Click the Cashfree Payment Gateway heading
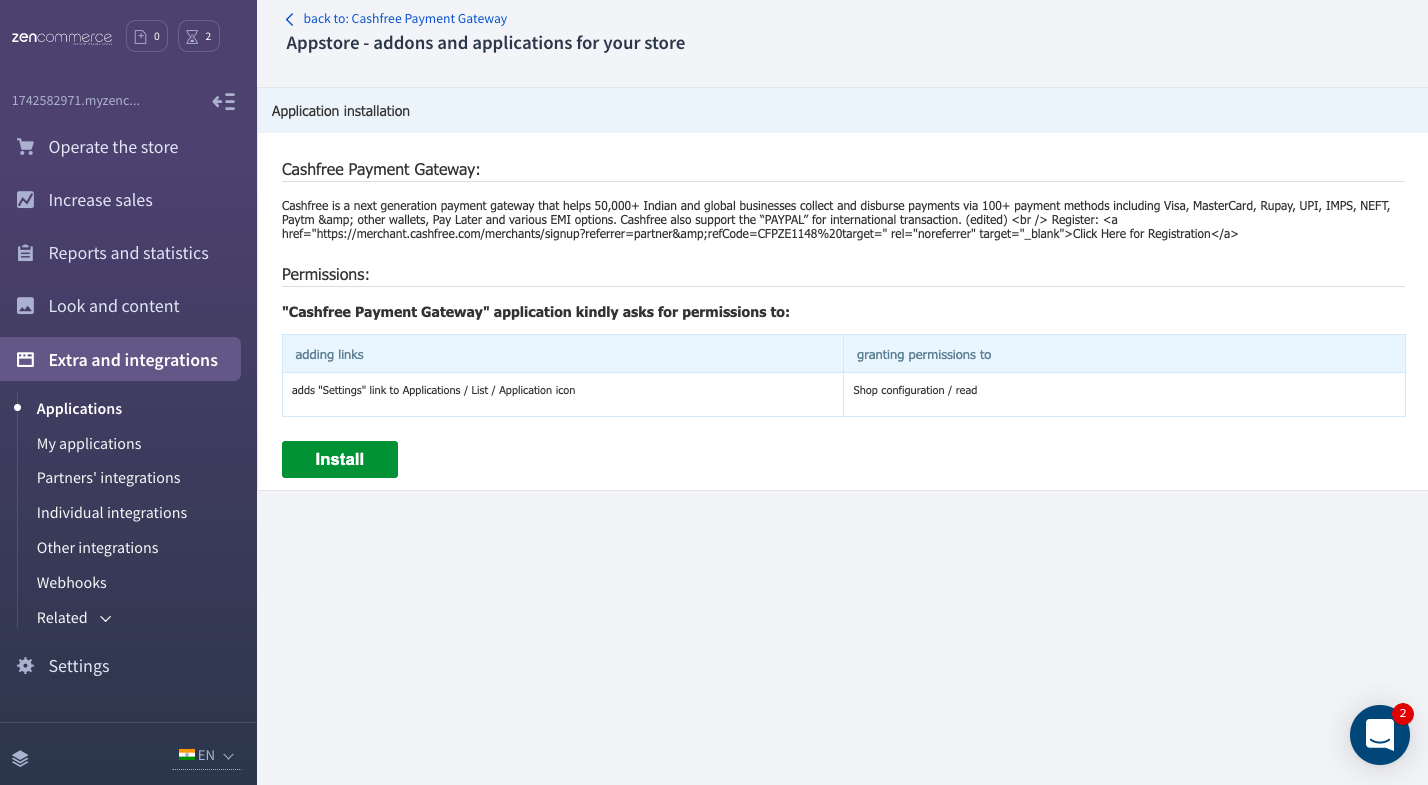 (x=381, y=170)
